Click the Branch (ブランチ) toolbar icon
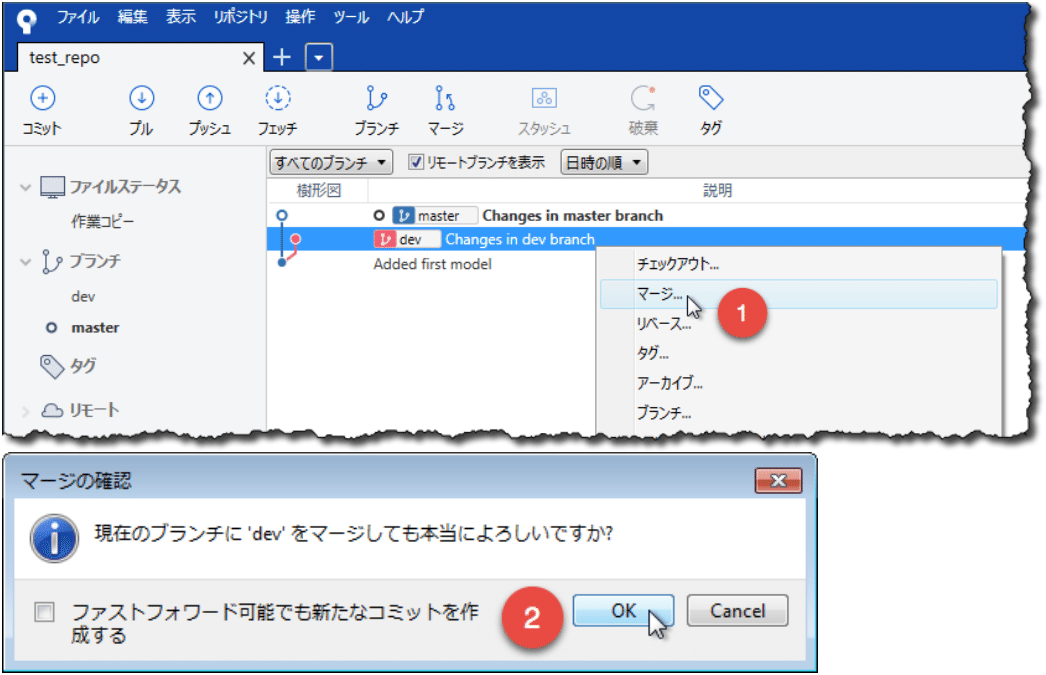The width and height of the screenshot is (1046, 675). tap(376, 99)
